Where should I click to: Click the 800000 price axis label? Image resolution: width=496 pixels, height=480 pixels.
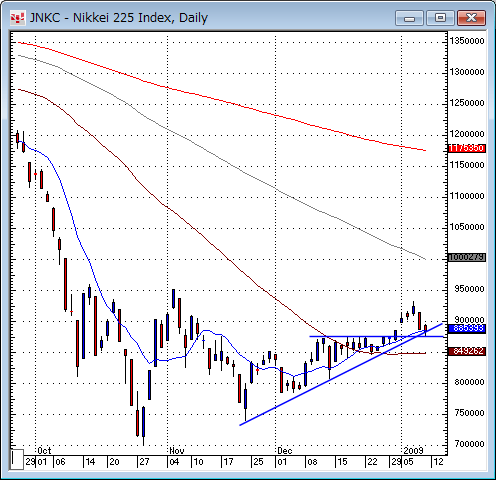pyautogui.click(x=469, y=382)
